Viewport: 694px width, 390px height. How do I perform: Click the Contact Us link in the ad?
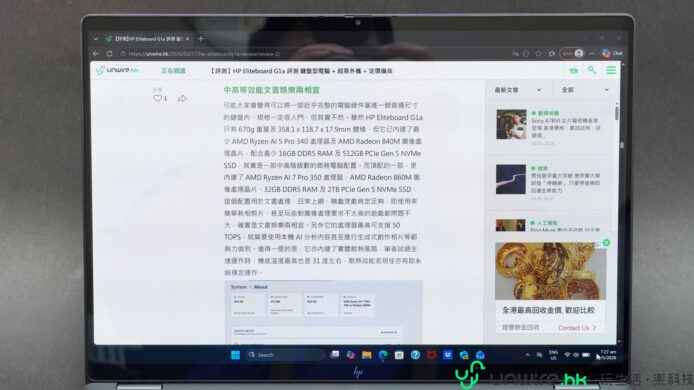[577, 328]
